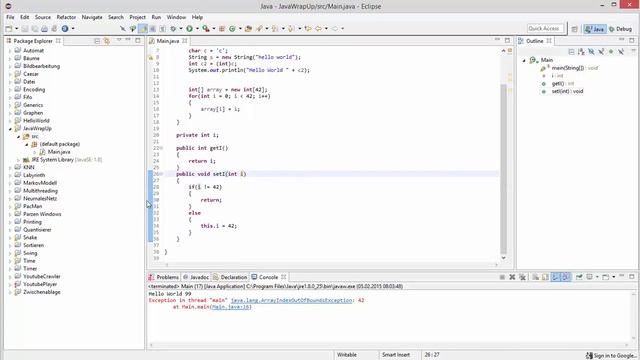
Task: Click Sort alphabetically icon in Outline
Action: coord(581,51)
